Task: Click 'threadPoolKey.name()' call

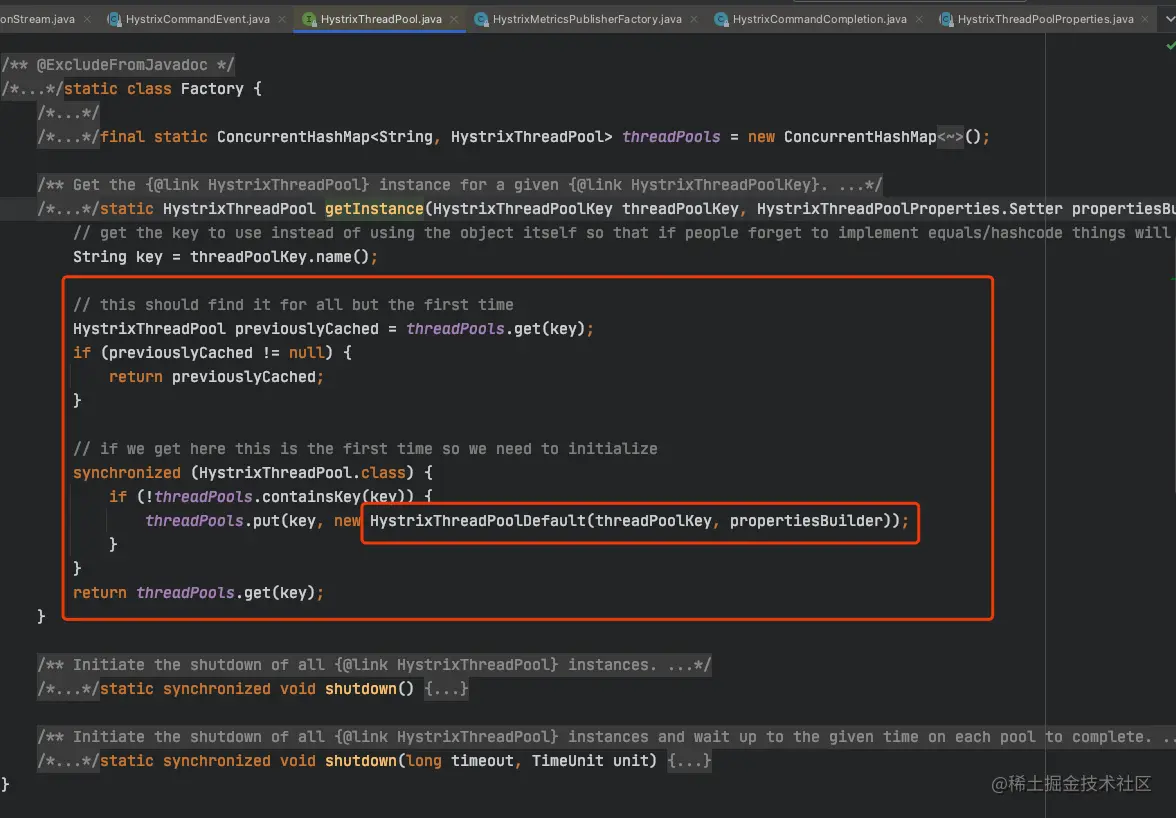Action: point(280,256)
